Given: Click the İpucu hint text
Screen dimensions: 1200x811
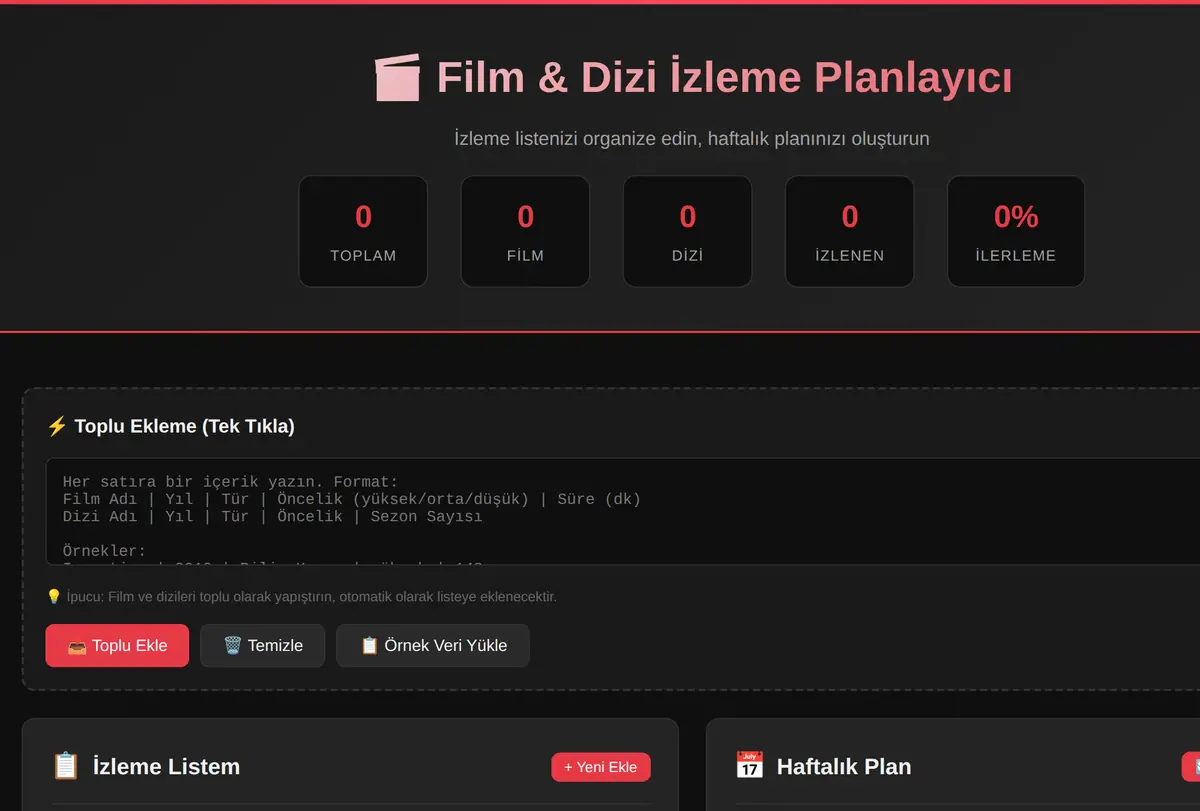Looking at the screenshot, I should coord(311,597).
